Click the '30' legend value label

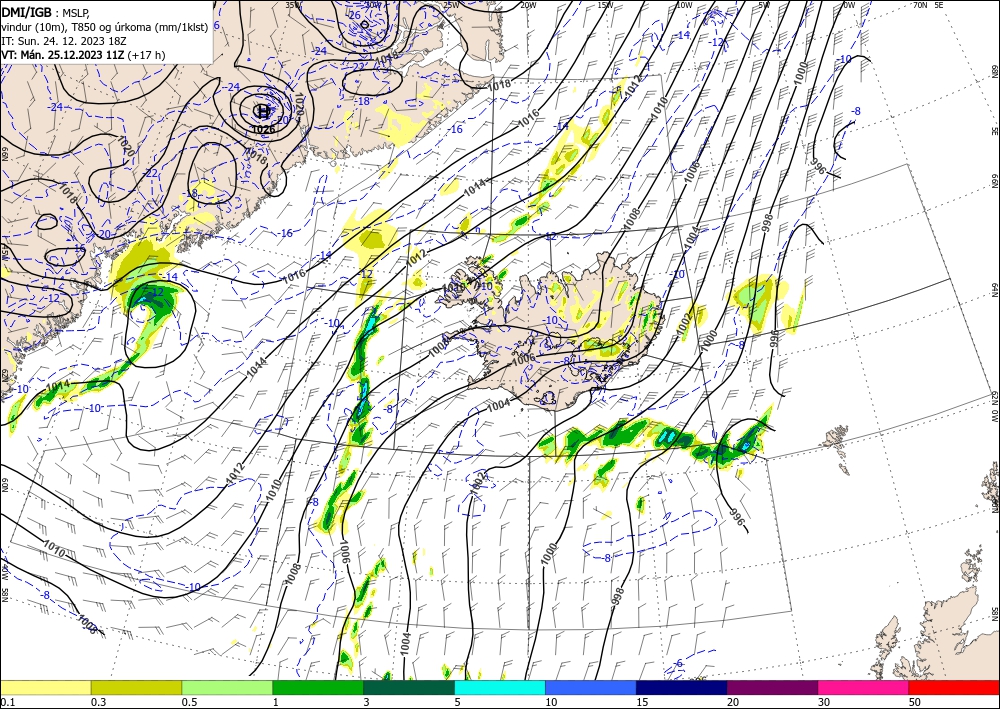coord(824,702)
